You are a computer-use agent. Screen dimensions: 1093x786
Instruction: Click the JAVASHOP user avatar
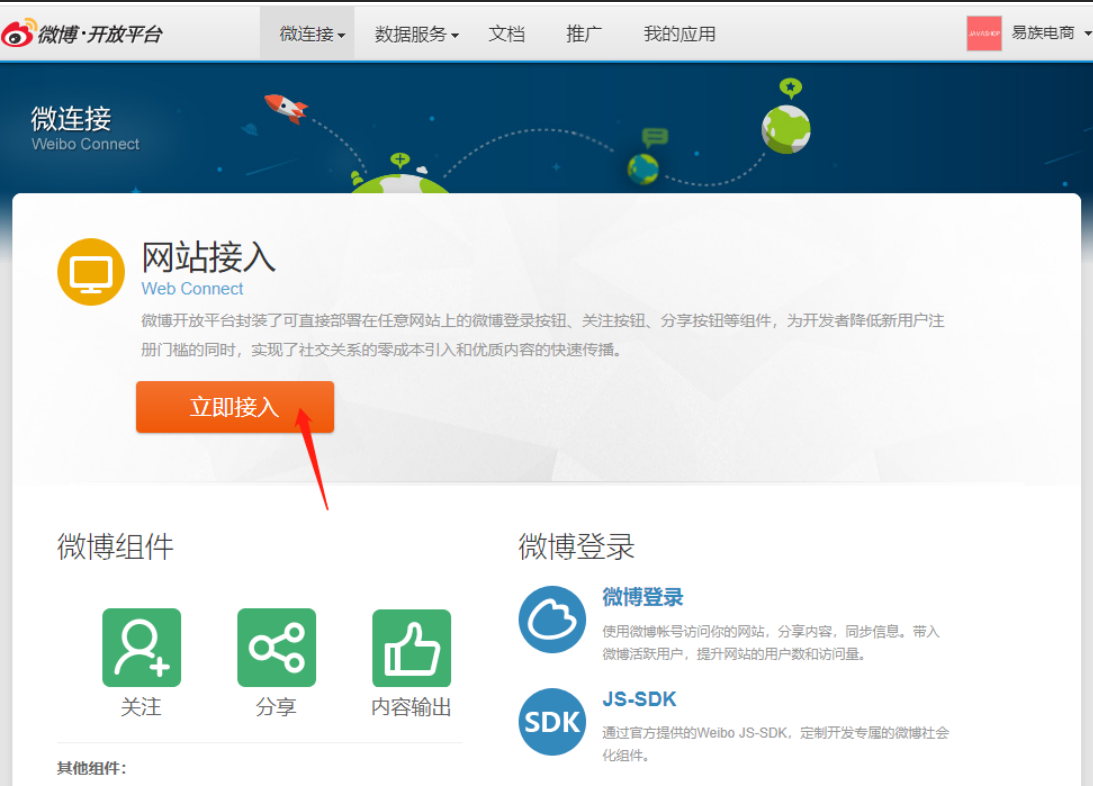pyautogui.click(x=984, y=33)
